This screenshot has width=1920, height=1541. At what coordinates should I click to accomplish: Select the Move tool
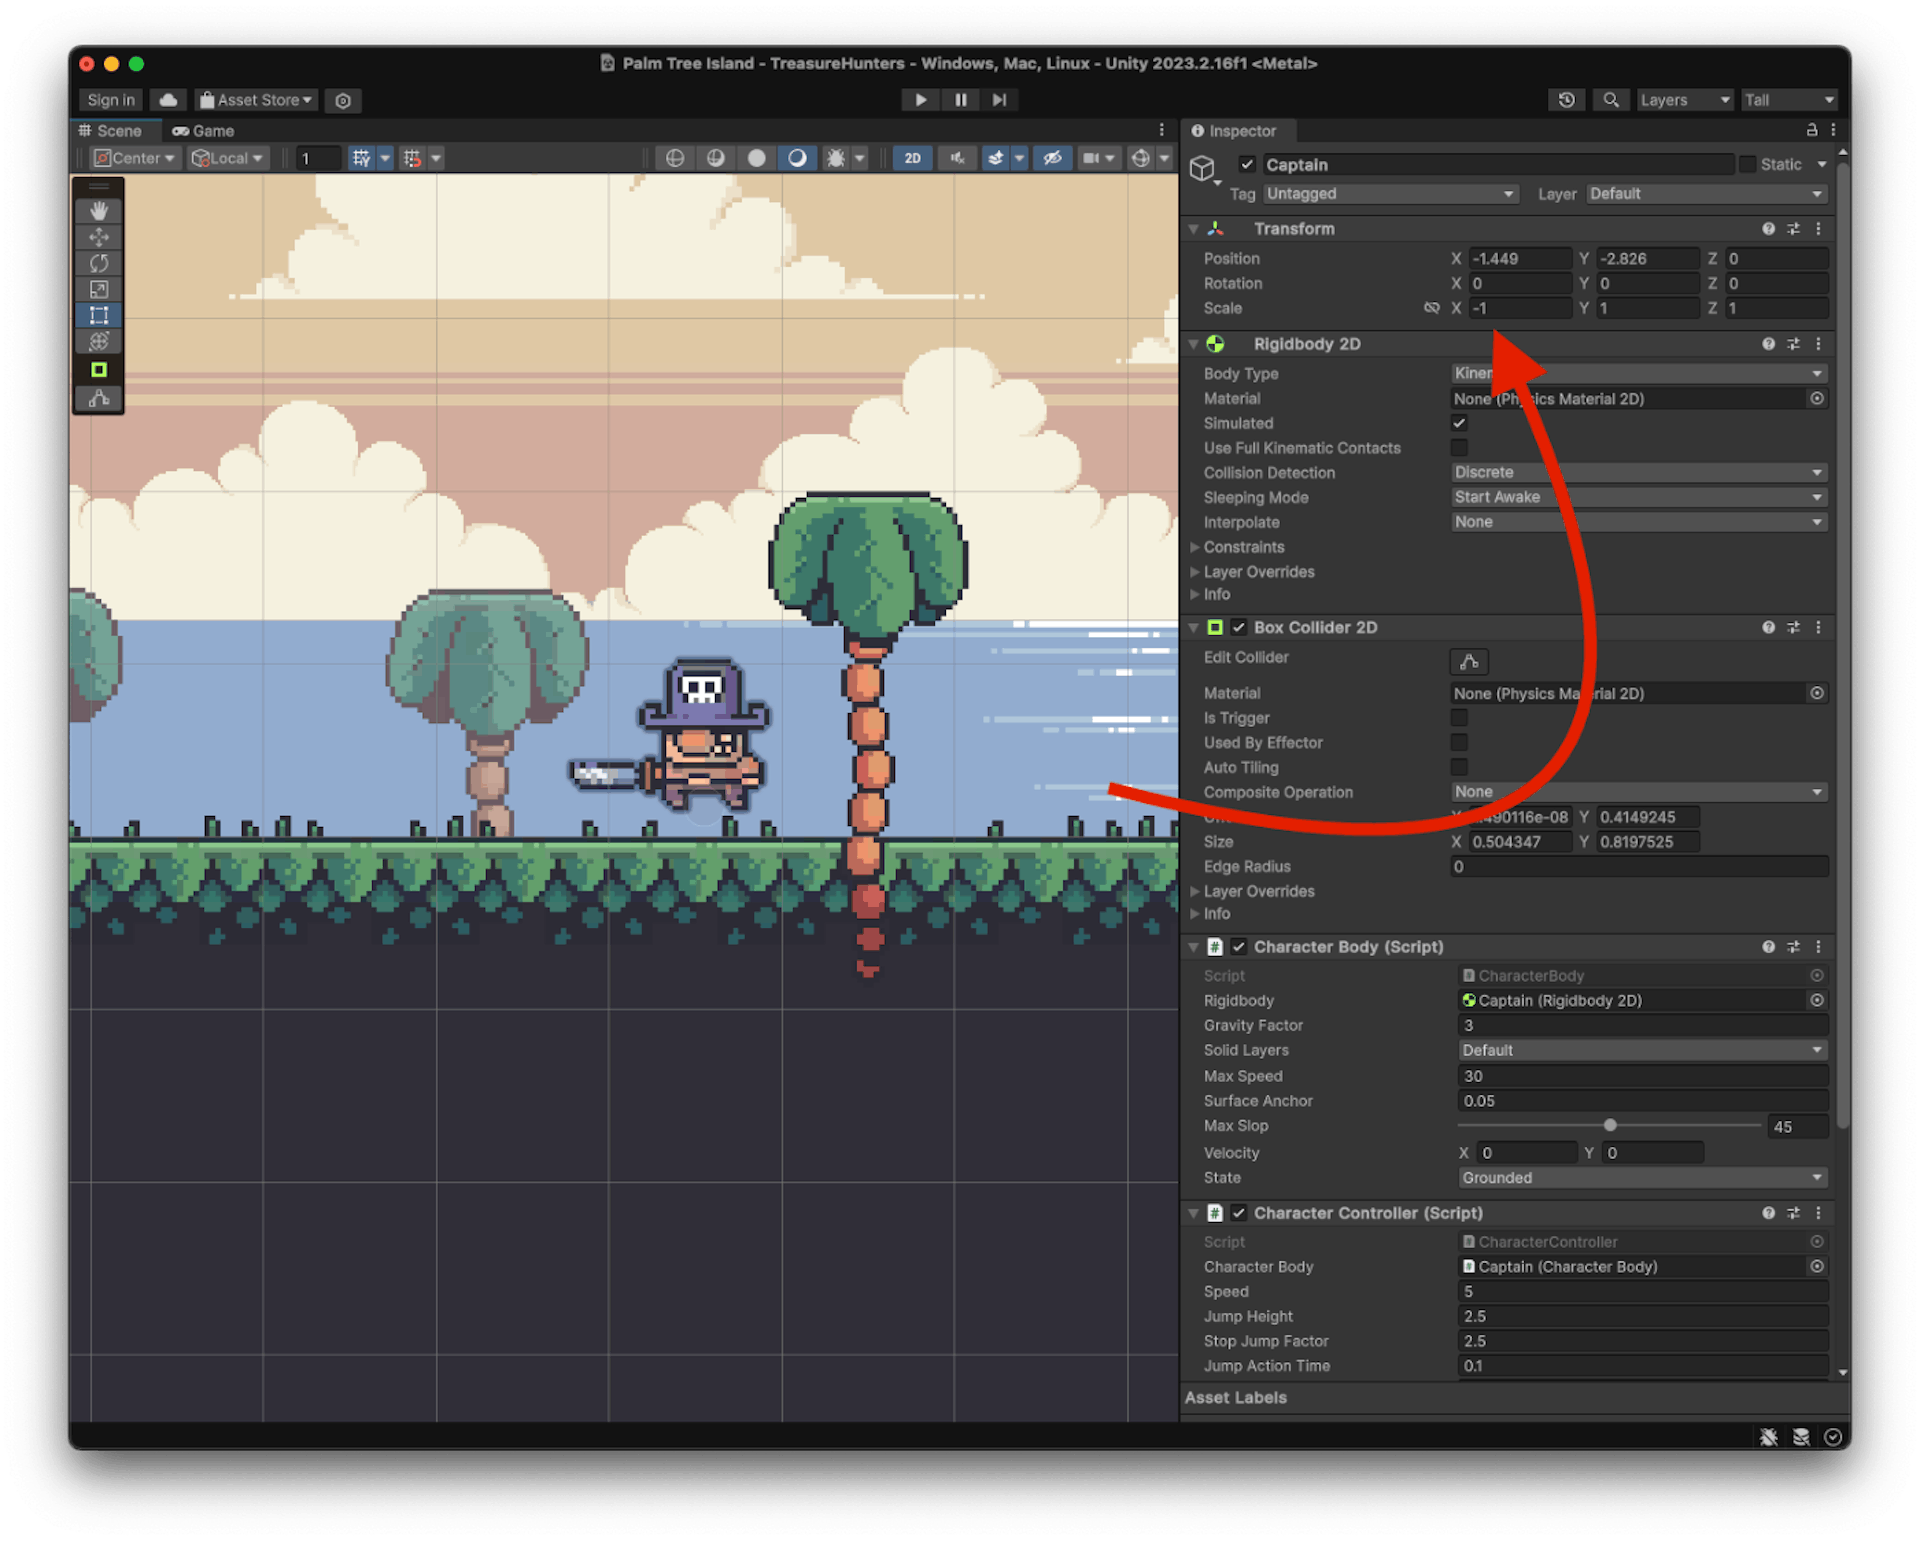tap(99, 237)
